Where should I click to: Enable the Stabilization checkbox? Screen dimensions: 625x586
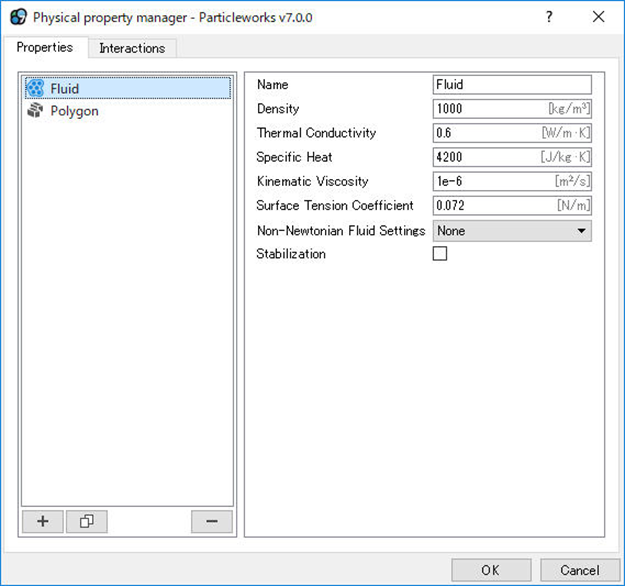[x=440, y=254]
